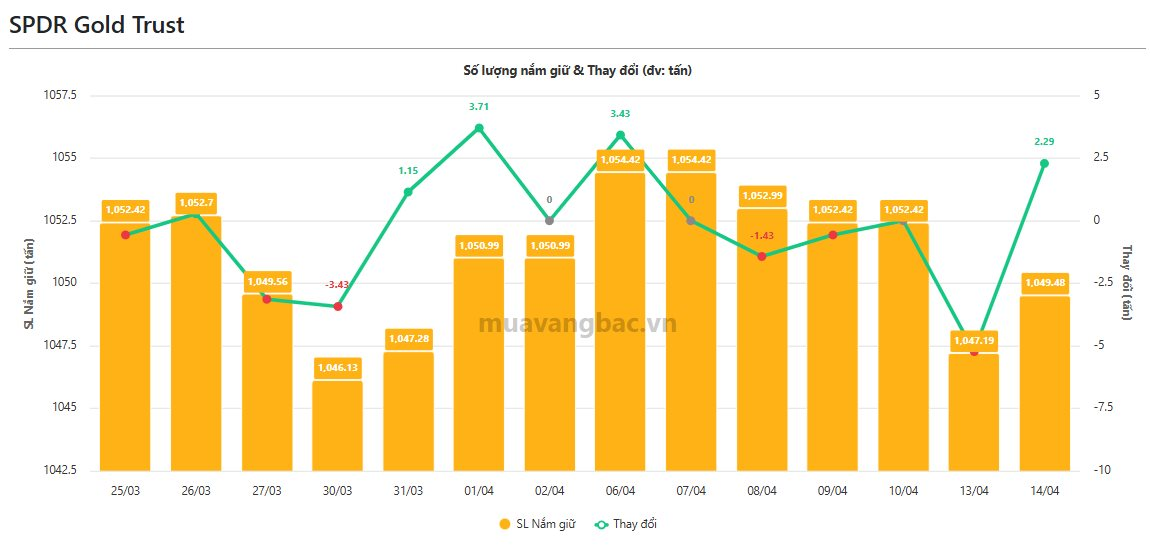The height and width of the screenshot is (549, 1150).
Task: Click the 30/03 date label
Action: (337, 491)
